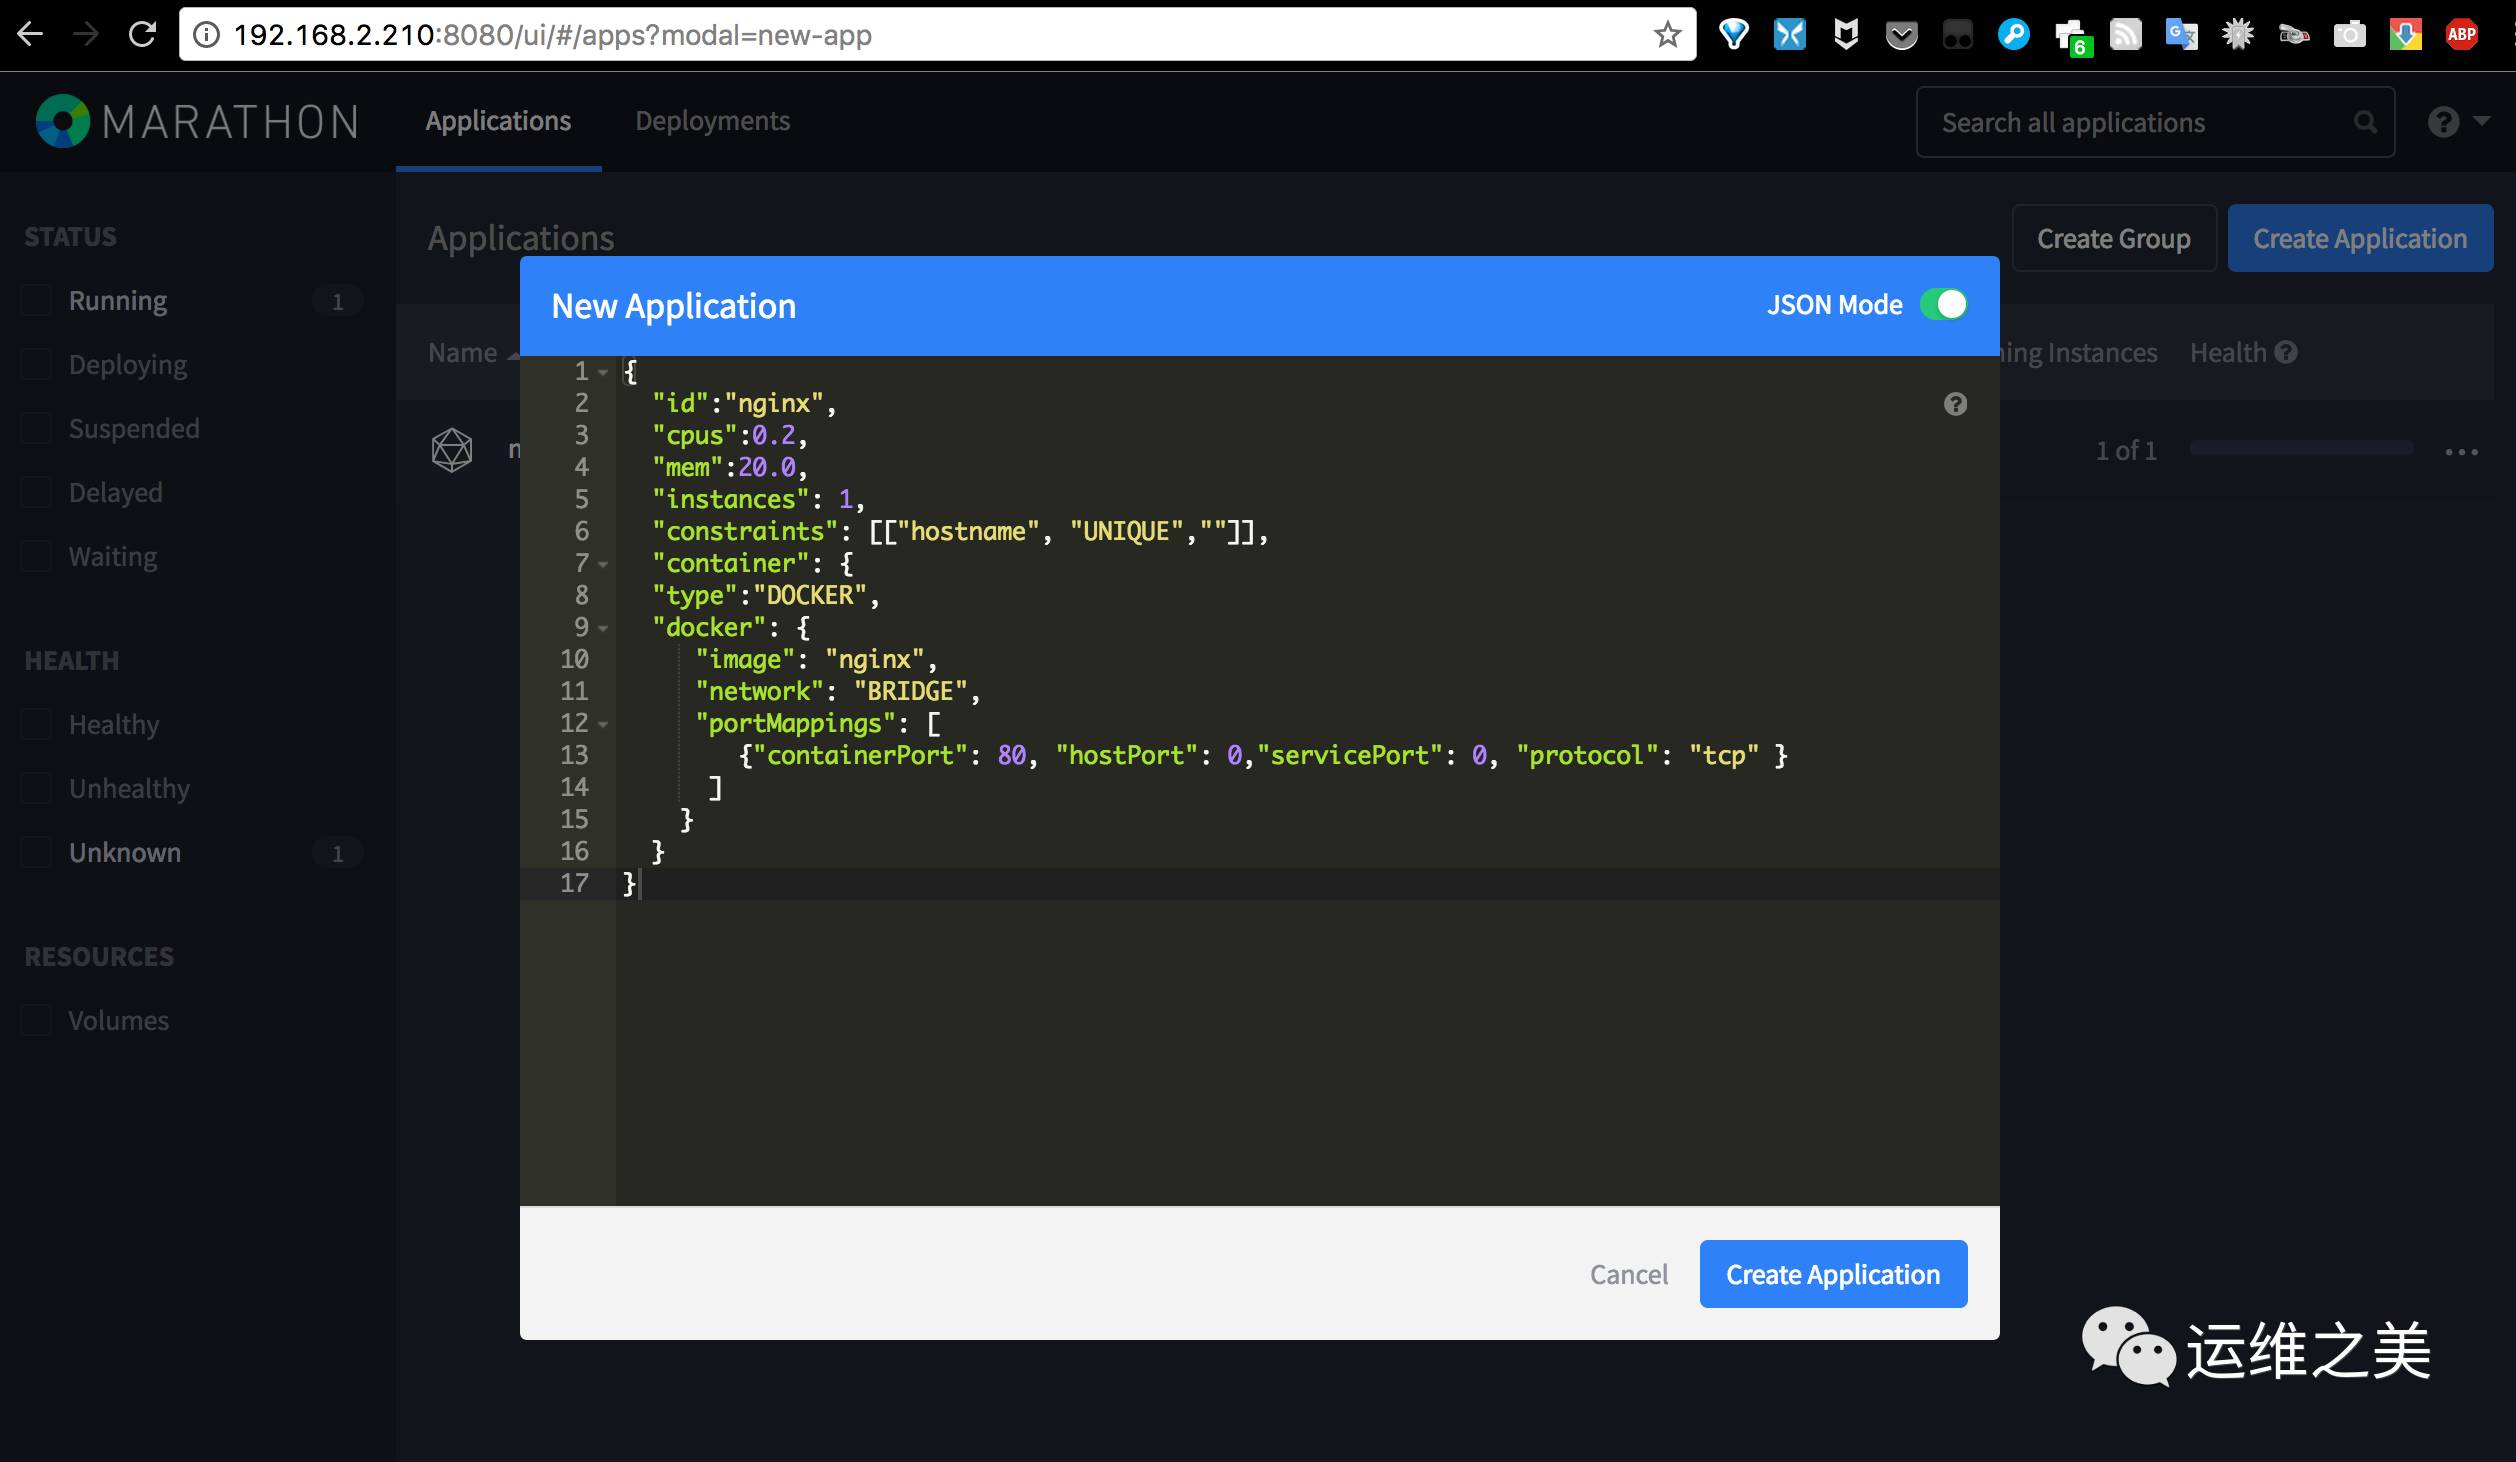Cancel the New Application dialog
Screen dimensions: 2516x1462
click(1629, 1274)
